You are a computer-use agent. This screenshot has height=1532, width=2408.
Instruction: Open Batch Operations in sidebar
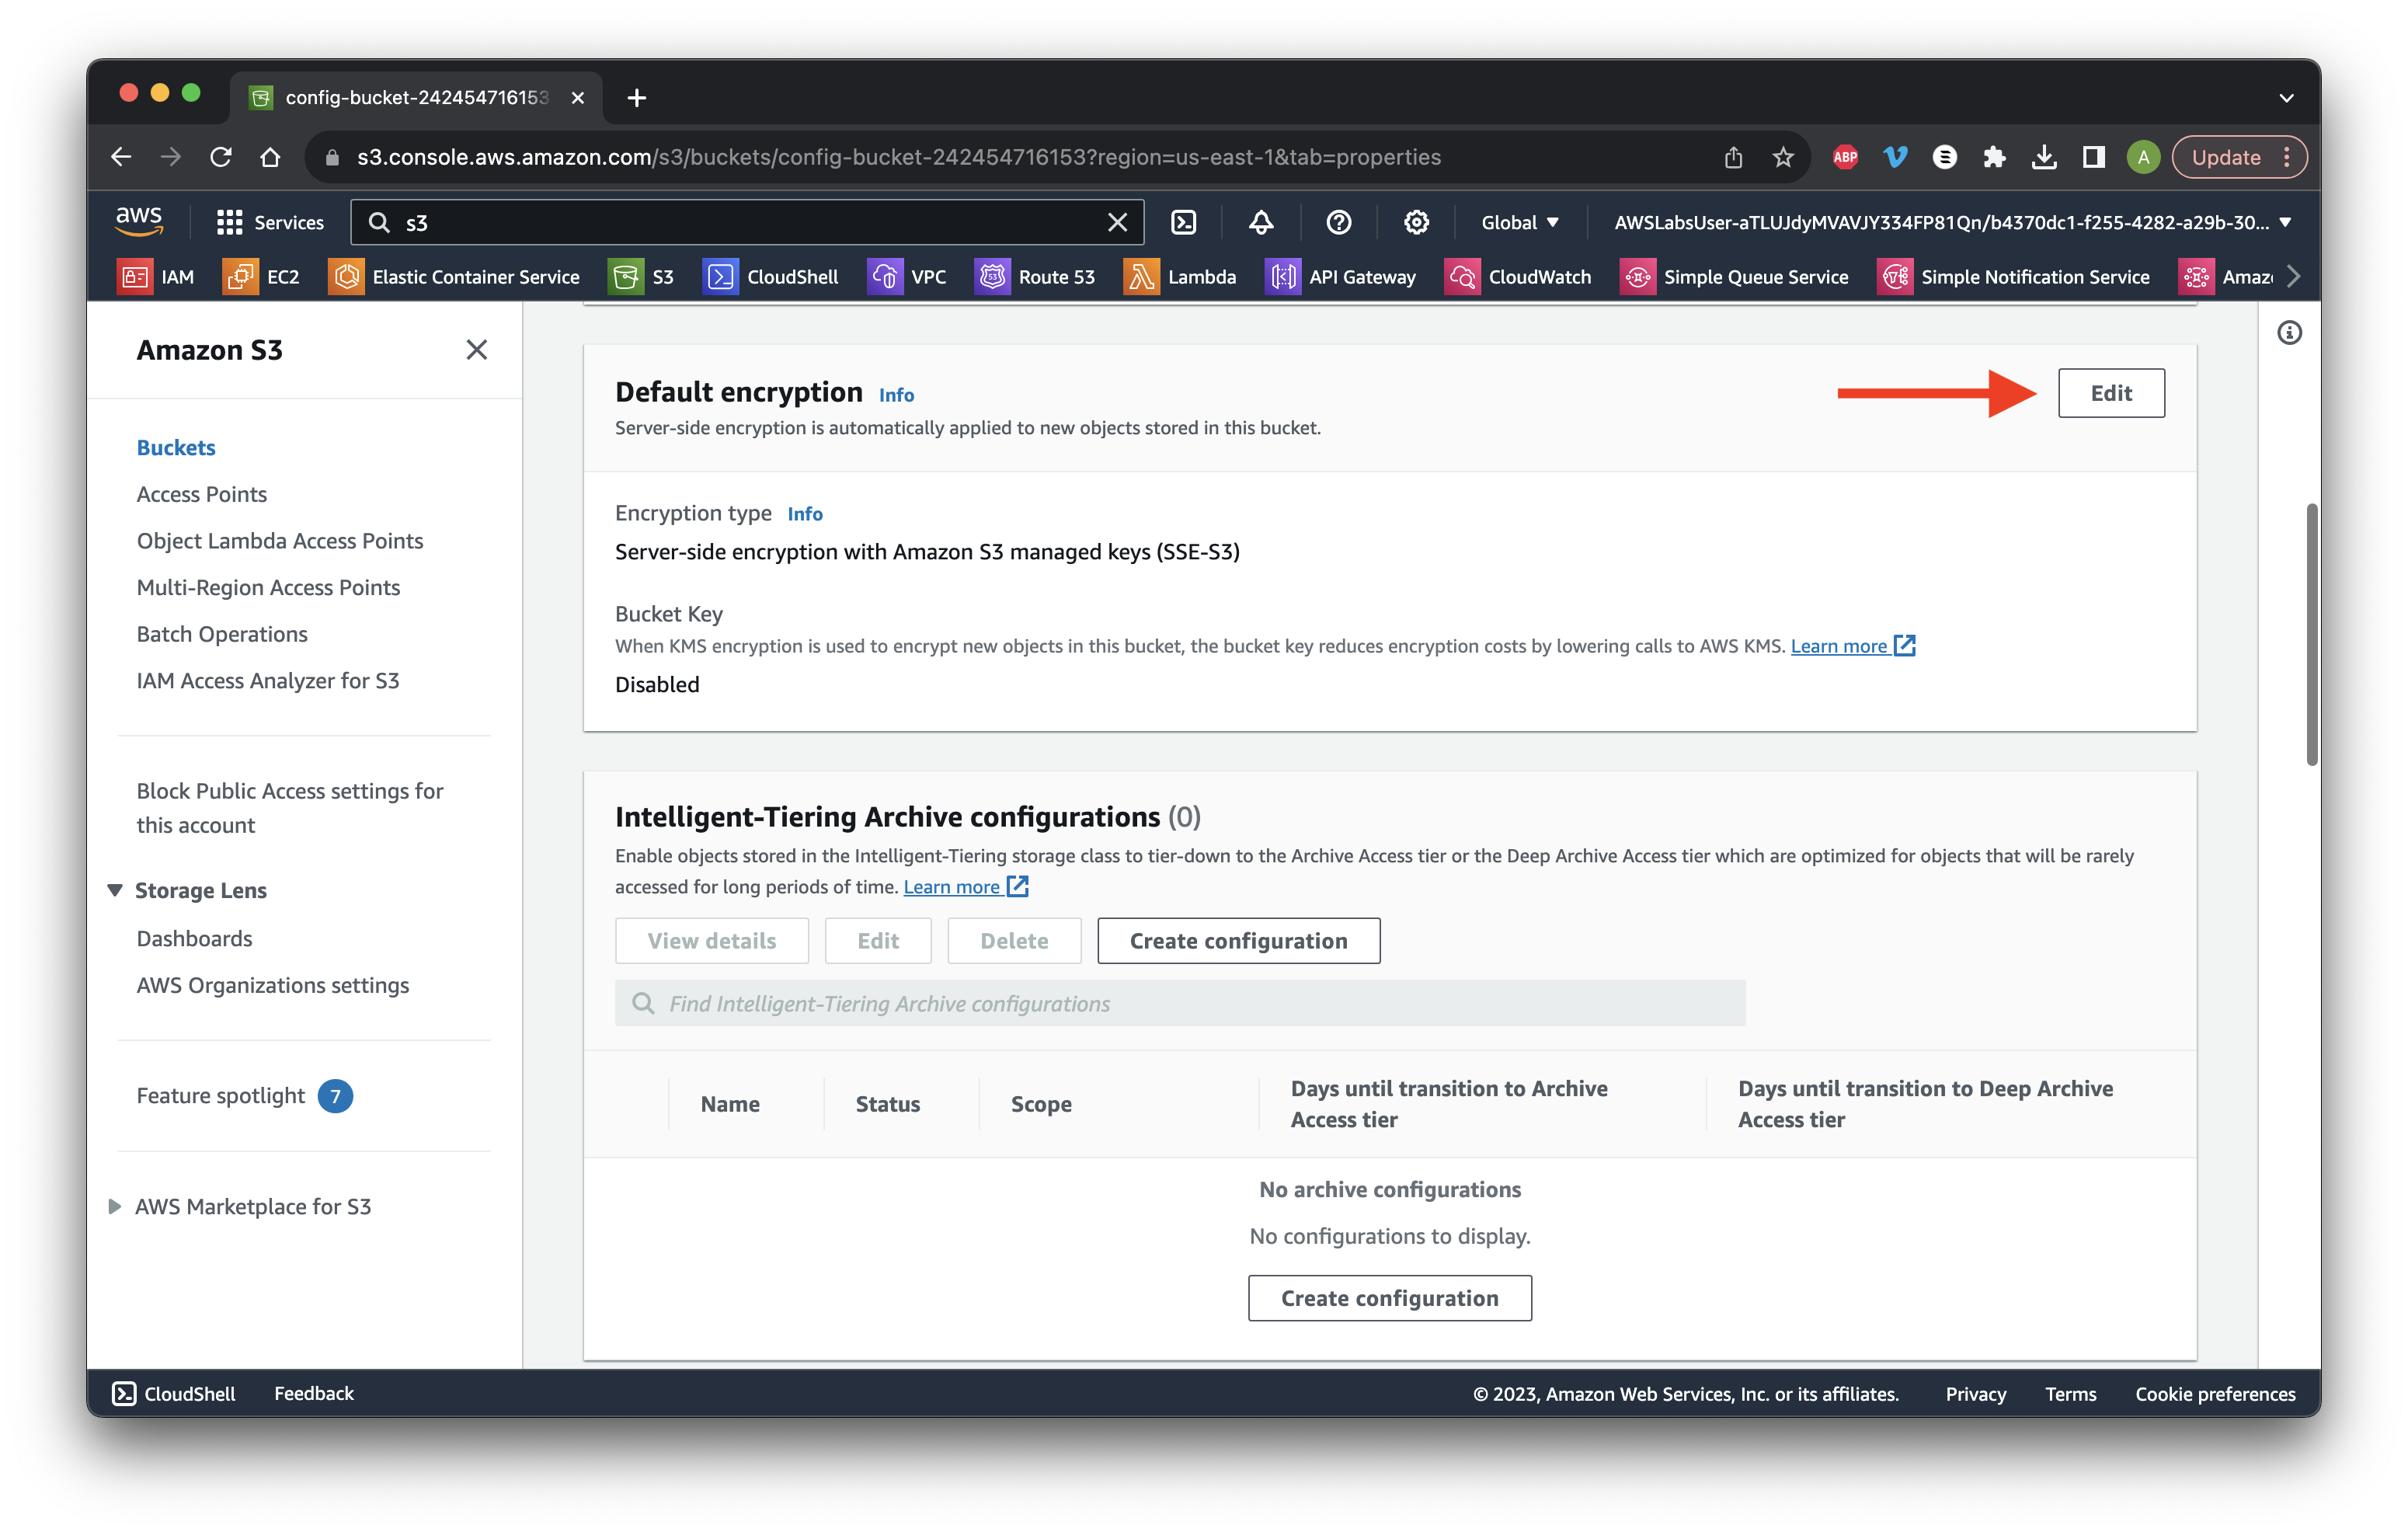click(222, 634)
